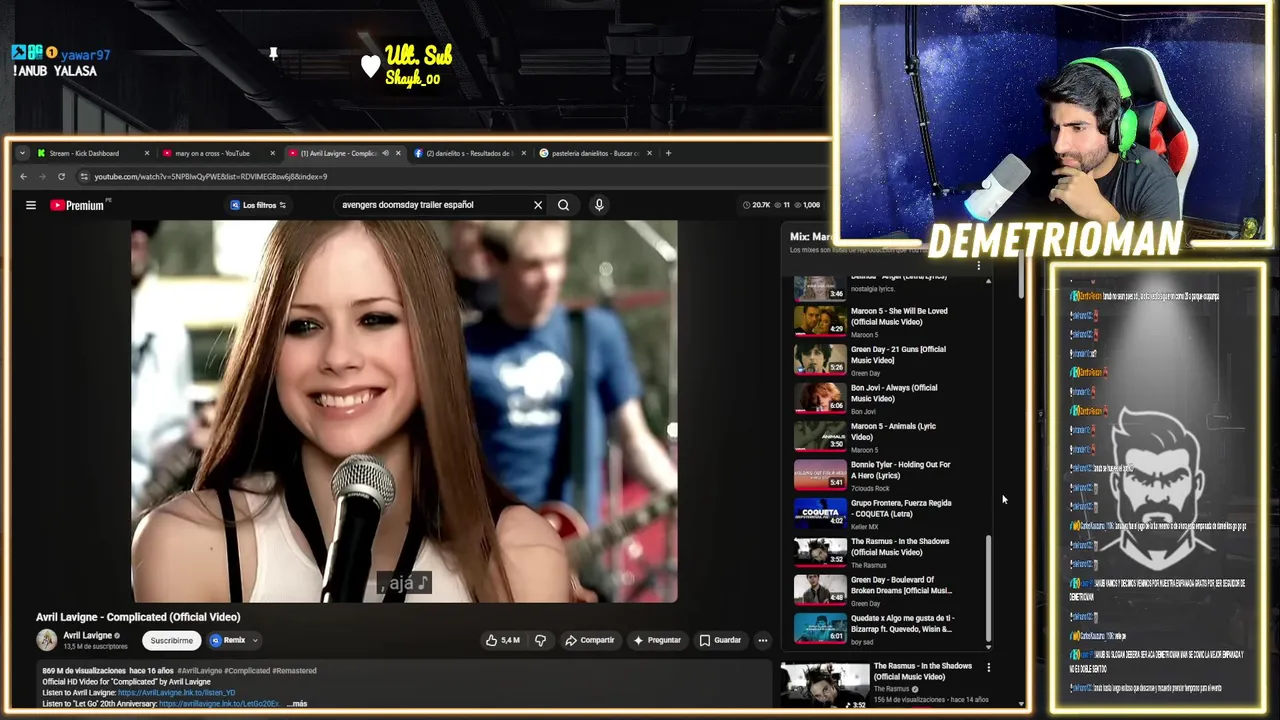Click the YouTube search input field

point(433,205)
